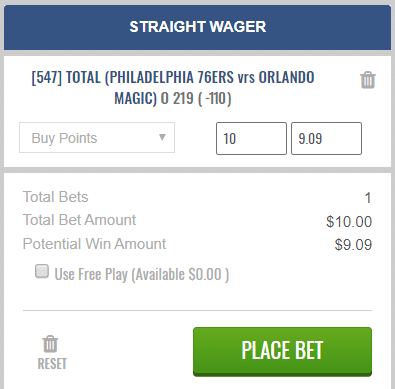The width and height of the screenshot is (395, 389).
Task: Click the Total Bet Amount label
Action: coord(79,220)
